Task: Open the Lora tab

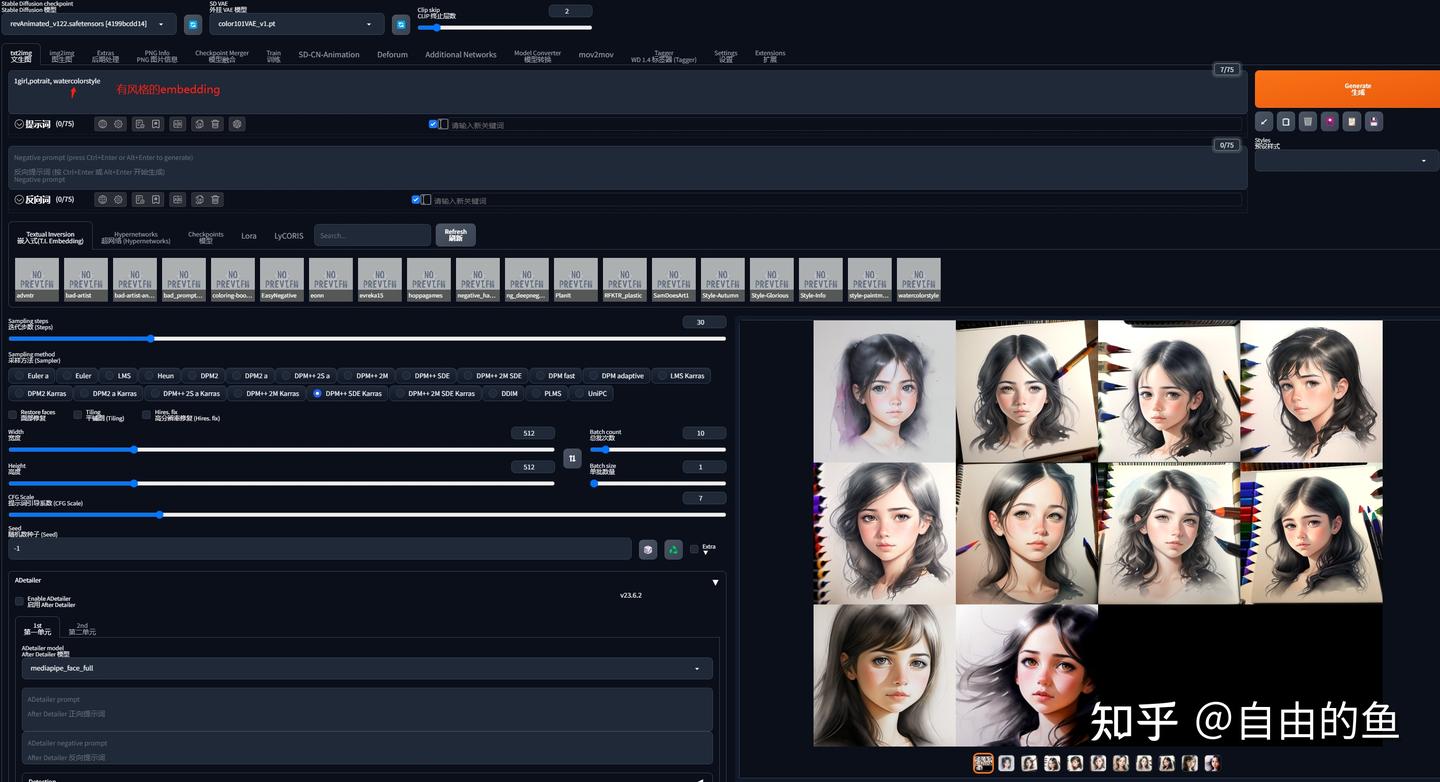Action: click(x=249, y=236)
